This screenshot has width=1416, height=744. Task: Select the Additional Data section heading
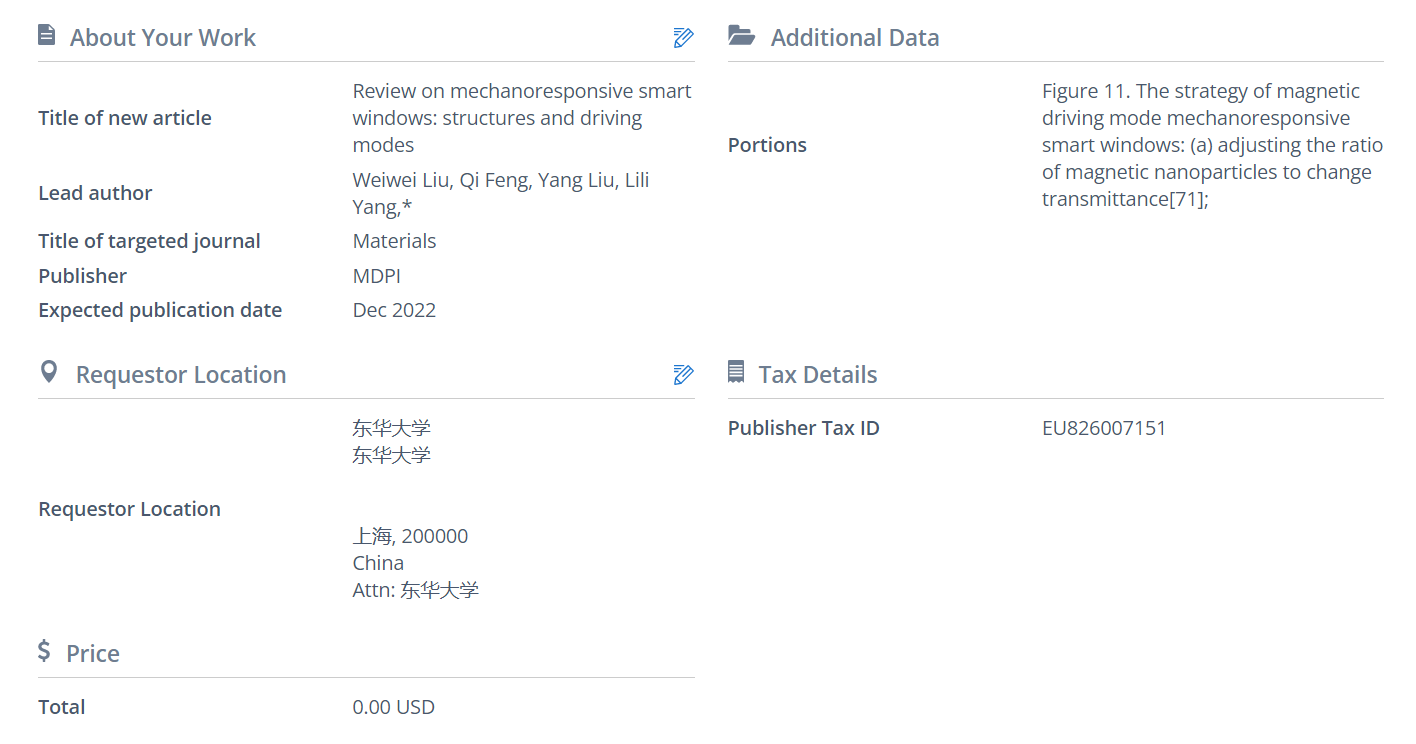pos(854,38)
